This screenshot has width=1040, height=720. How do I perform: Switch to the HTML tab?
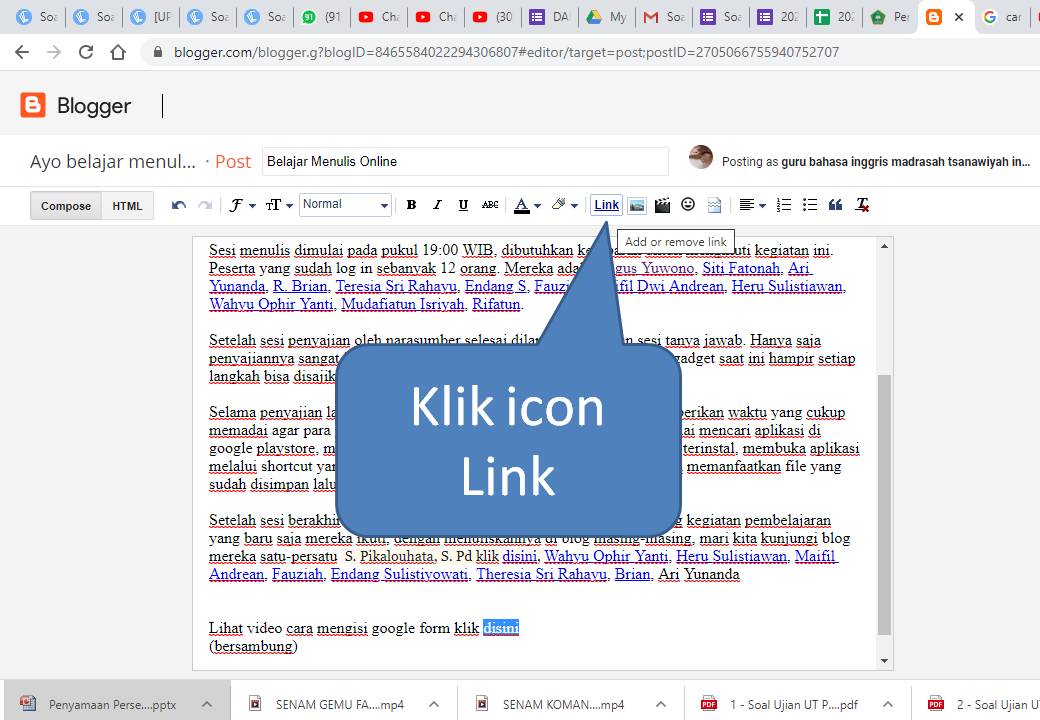127,206
